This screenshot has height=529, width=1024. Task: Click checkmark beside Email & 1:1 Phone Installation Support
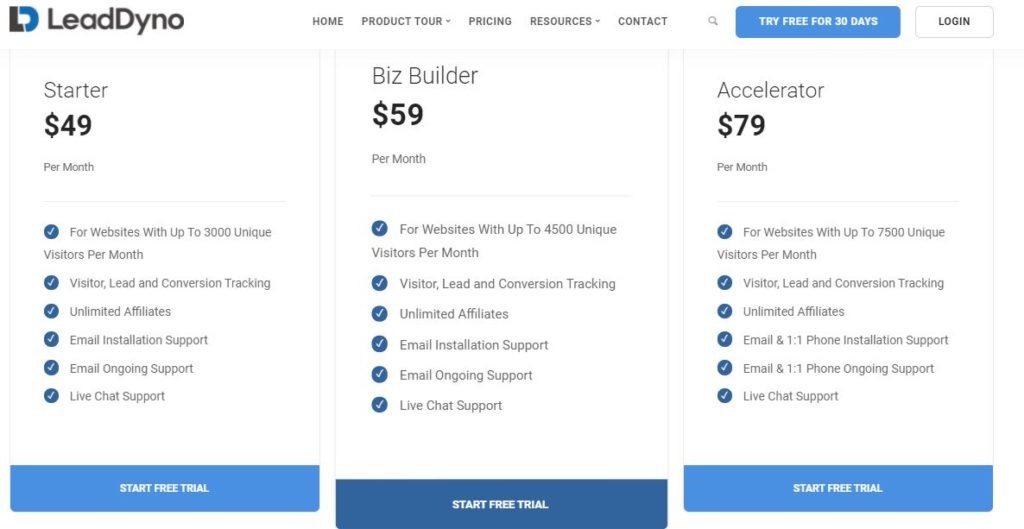click(x=725, y=339)
